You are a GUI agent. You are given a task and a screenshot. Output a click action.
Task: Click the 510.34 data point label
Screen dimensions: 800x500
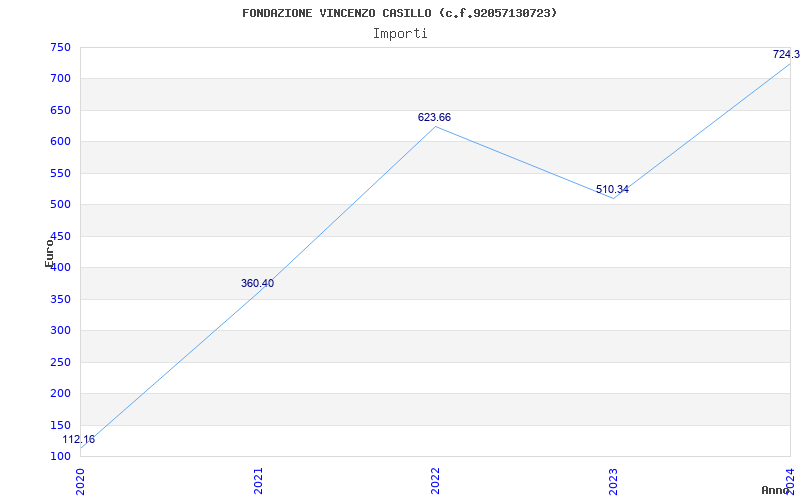[612, 190]
